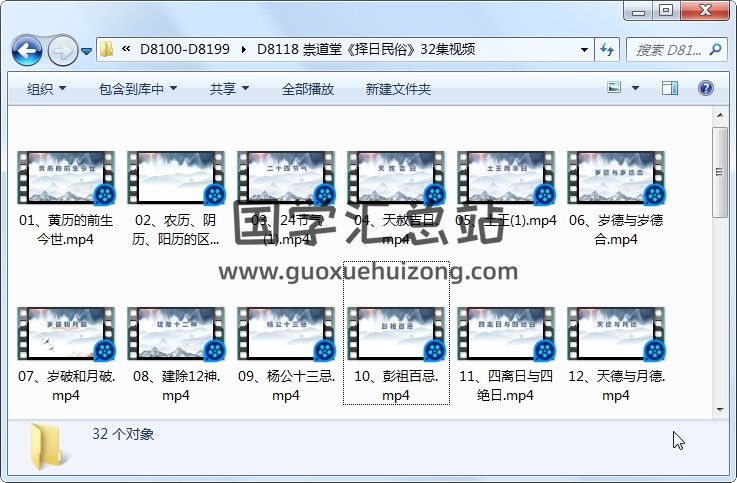
Task: Click the 全部播放 button
Action: (x=308, y=89)
